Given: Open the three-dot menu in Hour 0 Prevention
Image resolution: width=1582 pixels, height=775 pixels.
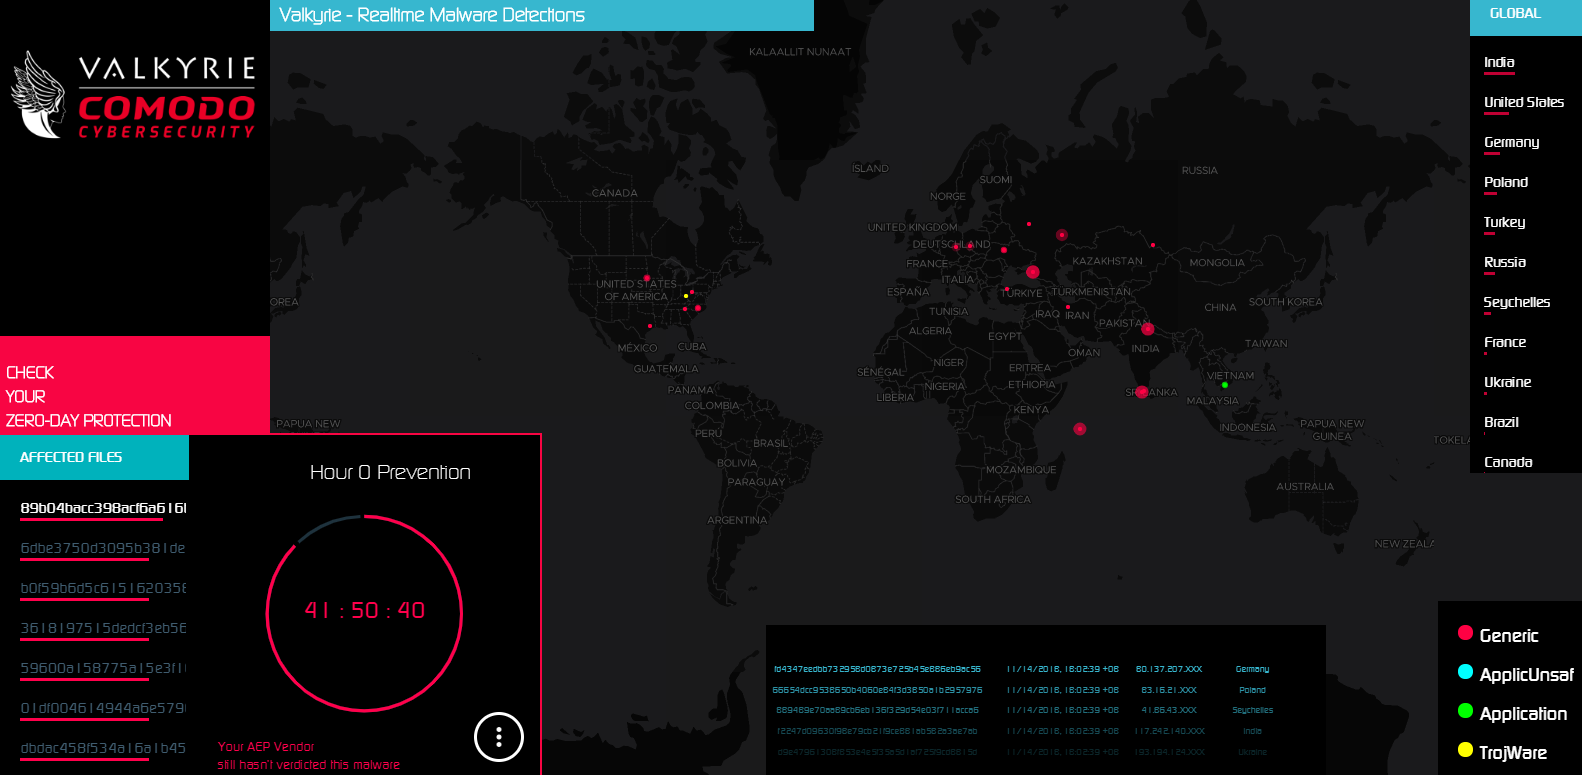Looking at the screenshot, I should (499, 737).
